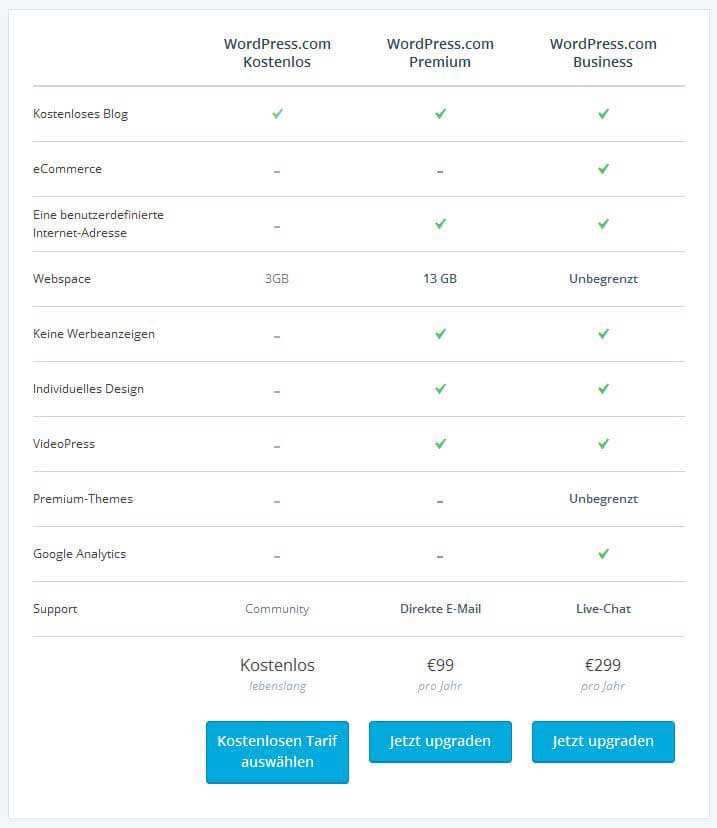The width and height of the screenshot is (717, 828).
Task: Click the 'VideoPress' row label
Action: pyautogui.click(x=64, y=444)
